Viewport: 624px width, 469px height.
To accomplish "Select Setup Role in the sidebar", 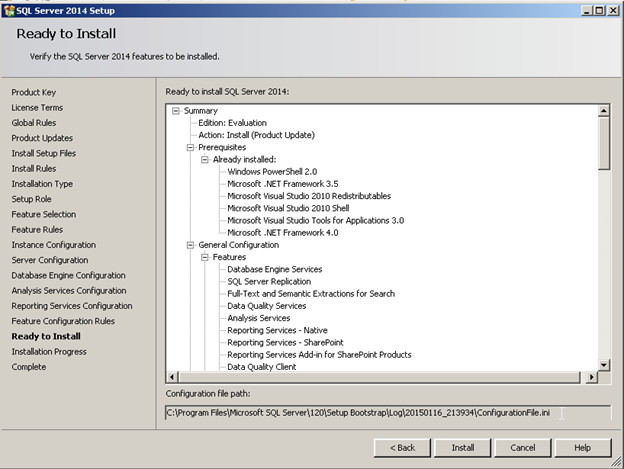I will click(31, 199).
